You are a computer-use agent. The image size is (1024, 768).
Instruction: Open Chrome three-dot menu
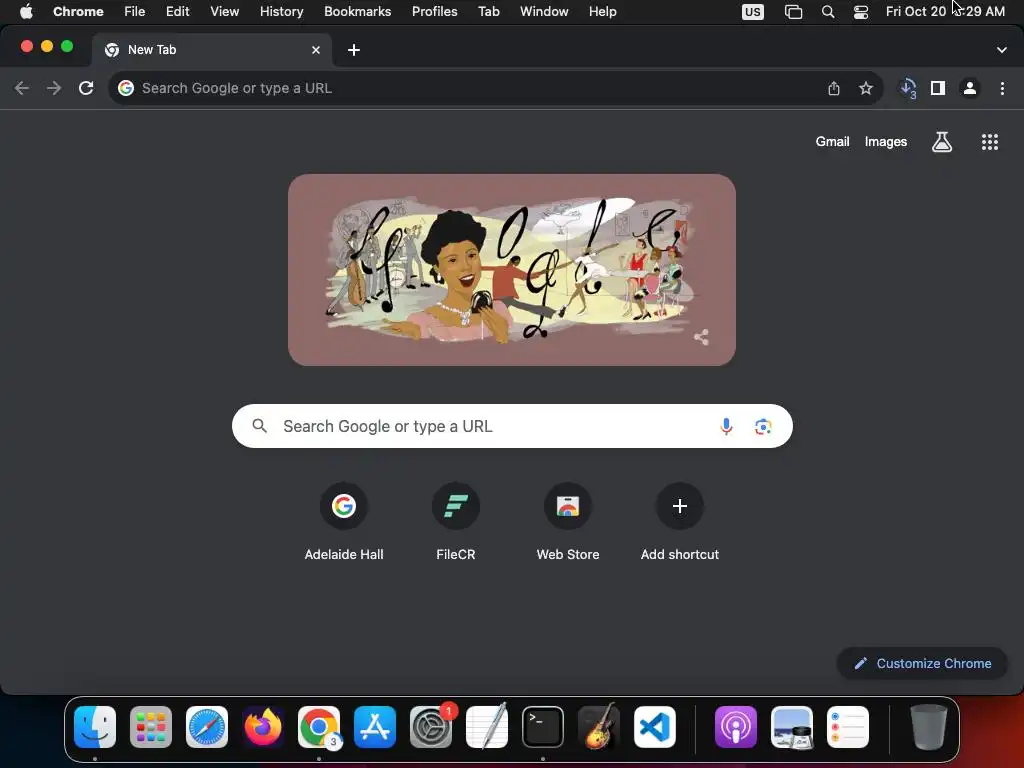[1002, 88]
